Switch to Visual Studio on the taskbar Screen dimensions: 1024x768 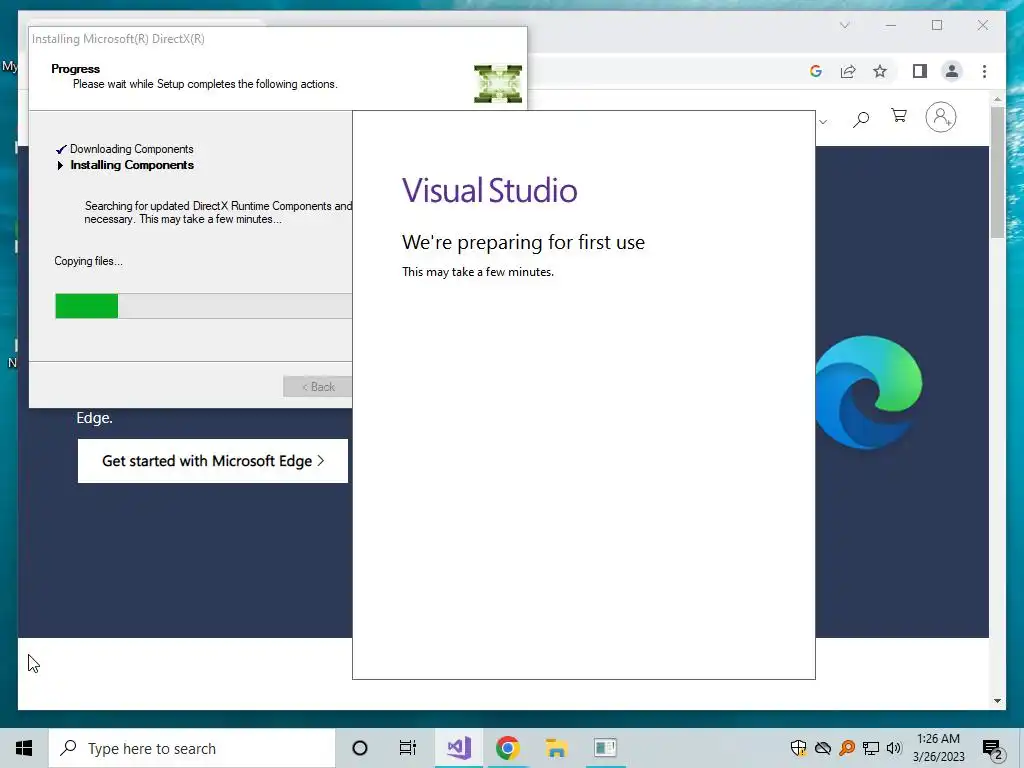tap(459, 748)
